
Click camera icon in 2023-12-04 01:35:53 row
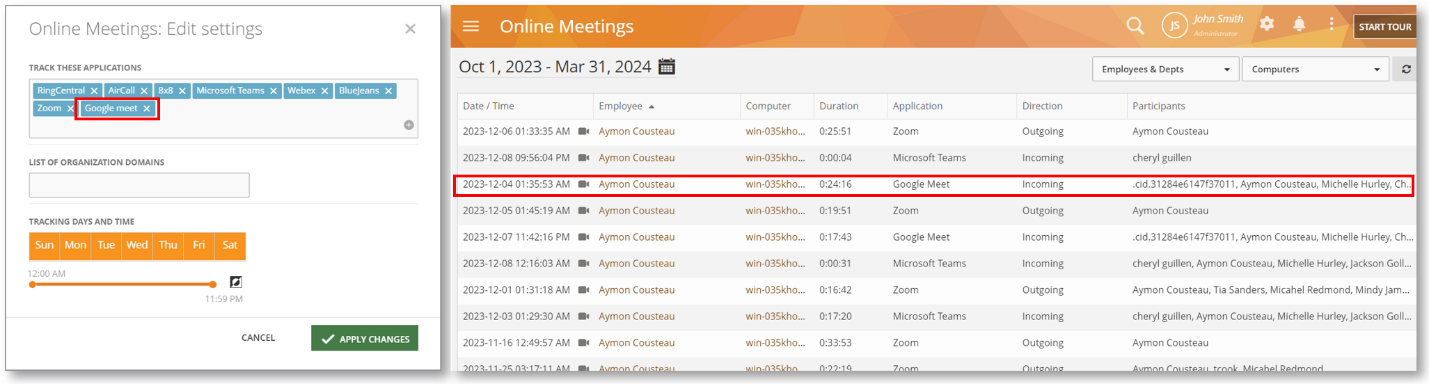point(584,184)
